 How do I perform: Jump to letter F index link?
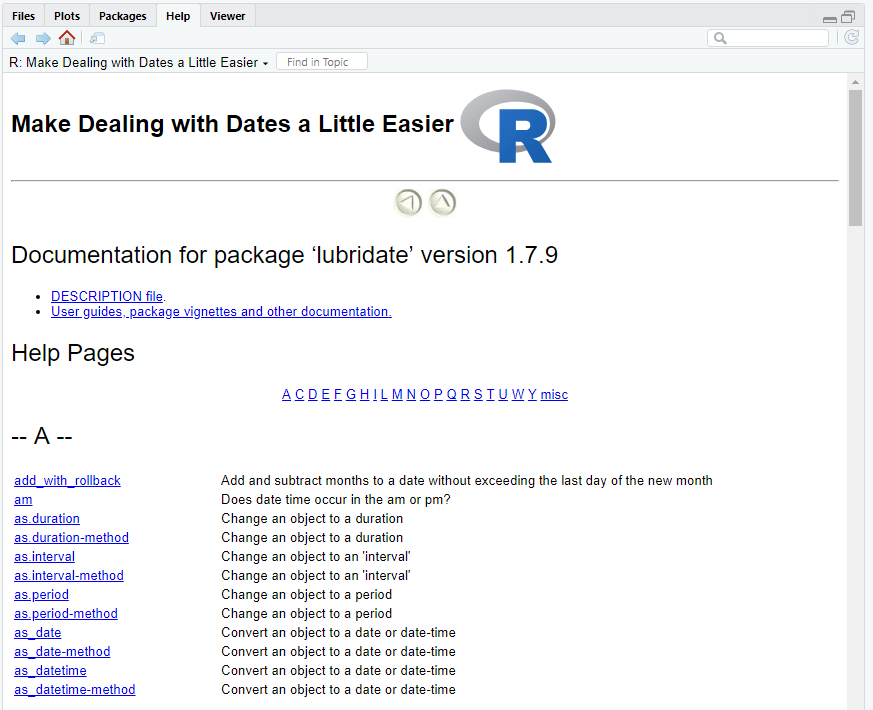(338, 394)
